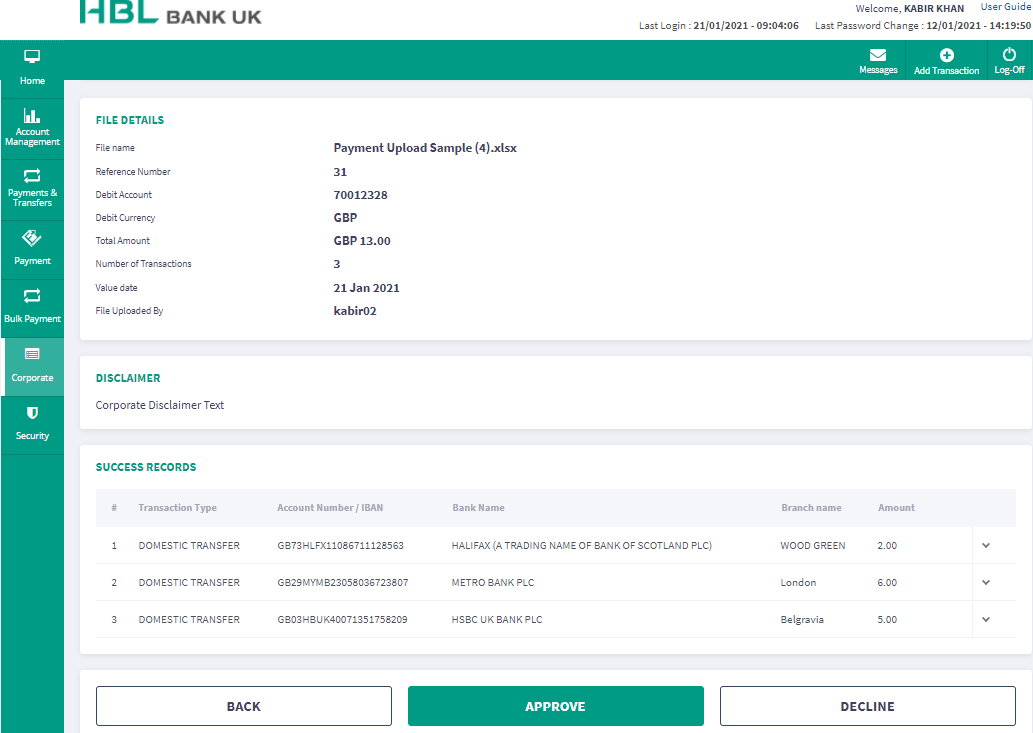Click Payments & Transfers arrows icon

click(32, 176)
